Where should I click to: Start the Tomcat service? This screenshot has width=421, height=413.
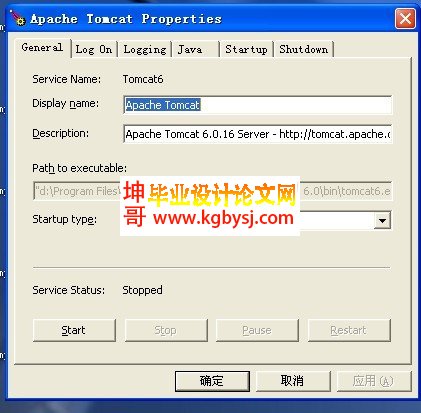pyautogui.click(x=74, y=330)
